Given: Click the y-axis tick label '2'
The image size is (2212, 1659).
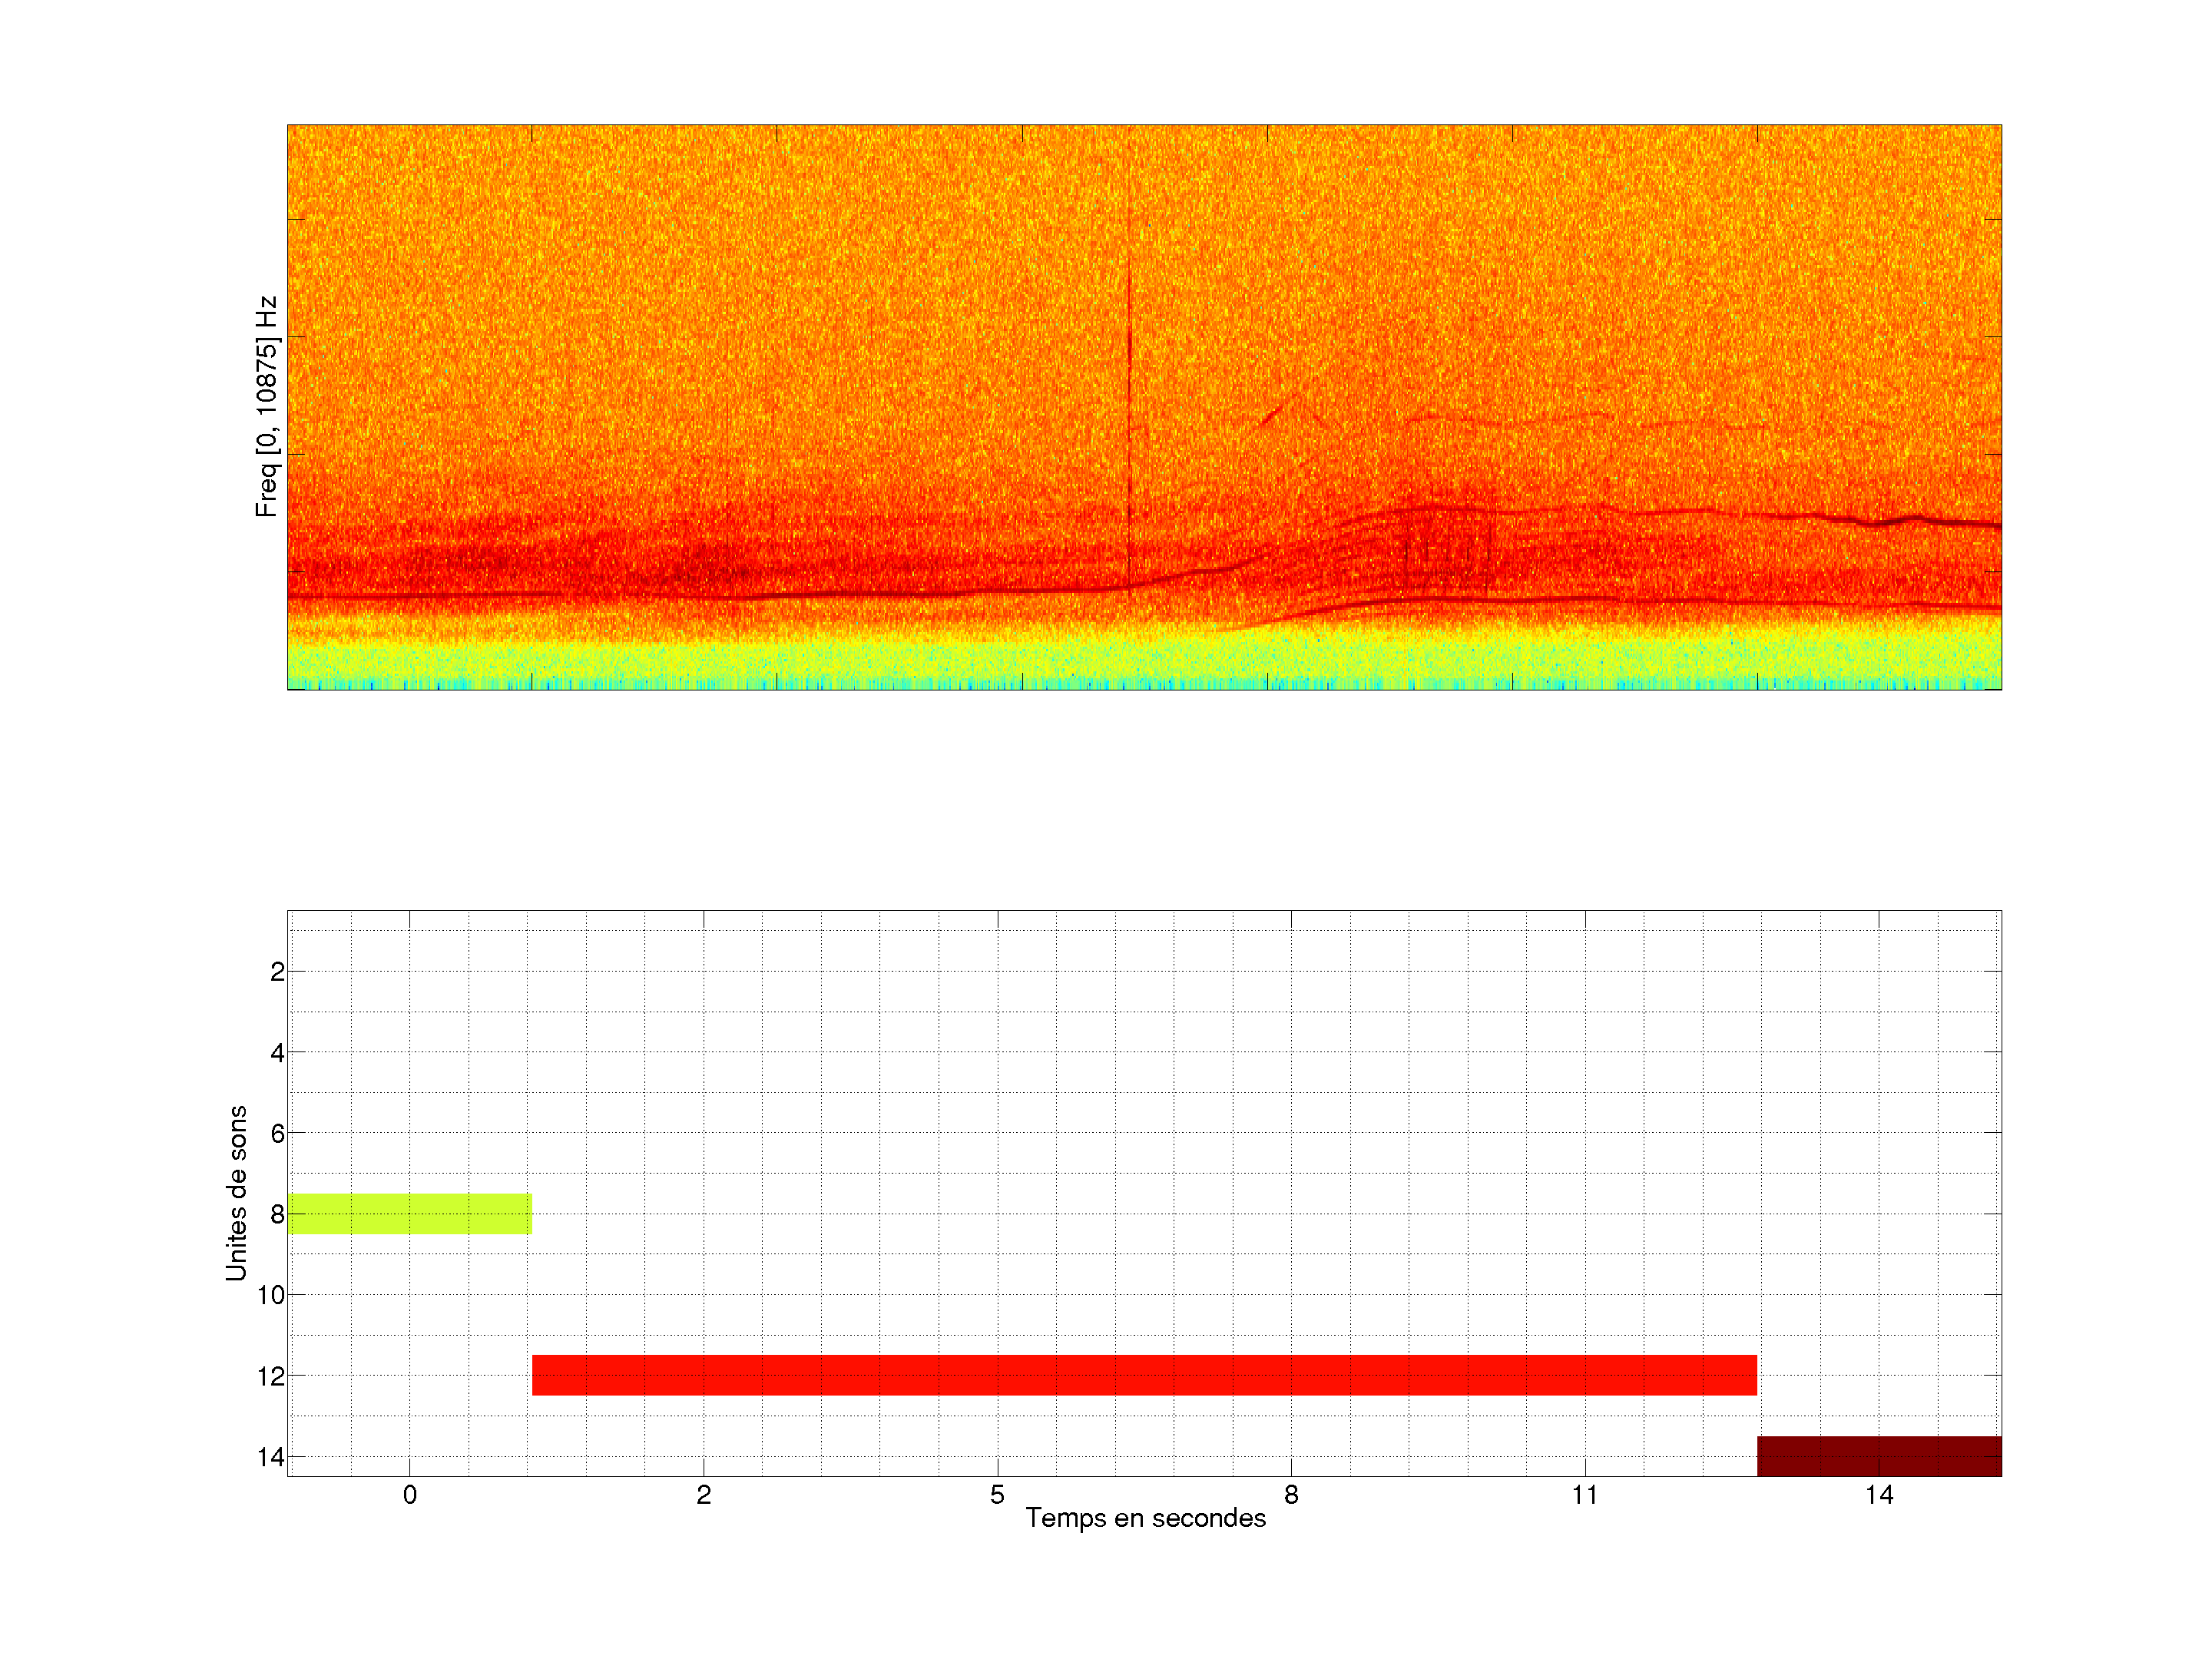Looking at the screenshot, I should pyautogui.click(x=277, y=972).
